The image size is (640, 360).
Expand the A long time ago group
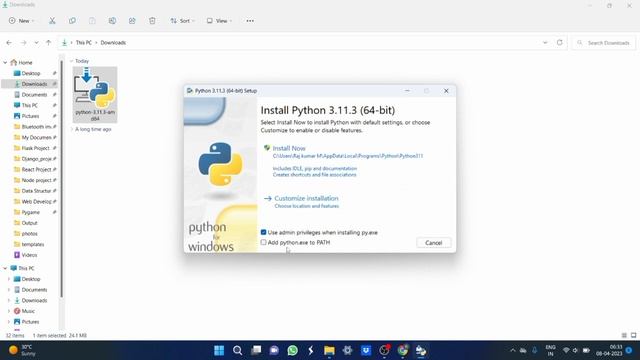coord(72,129)
